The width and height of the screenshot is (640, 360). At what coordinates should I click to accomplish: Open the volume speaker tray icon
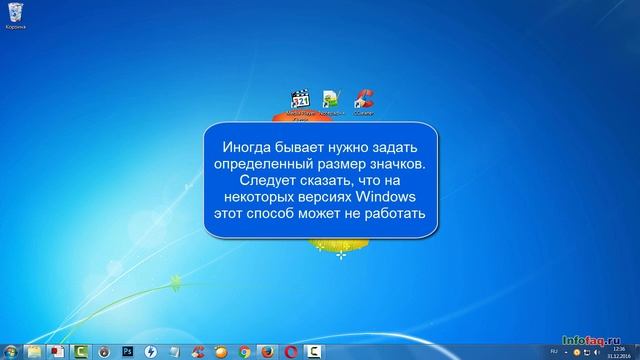[597, 352]
